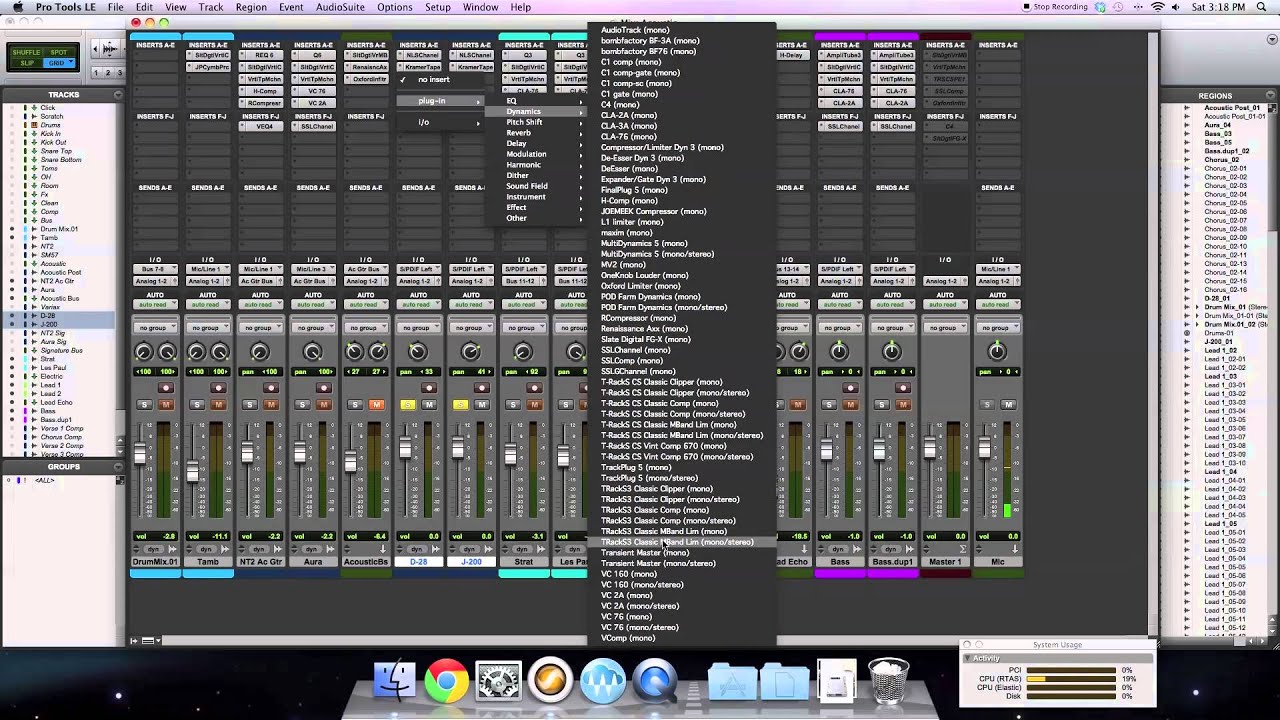Click the zoom toggle waveform icon in the toolbar
Image resolution: width=1280 pixels, height=720 pixels.
click(x=108, y=48)
